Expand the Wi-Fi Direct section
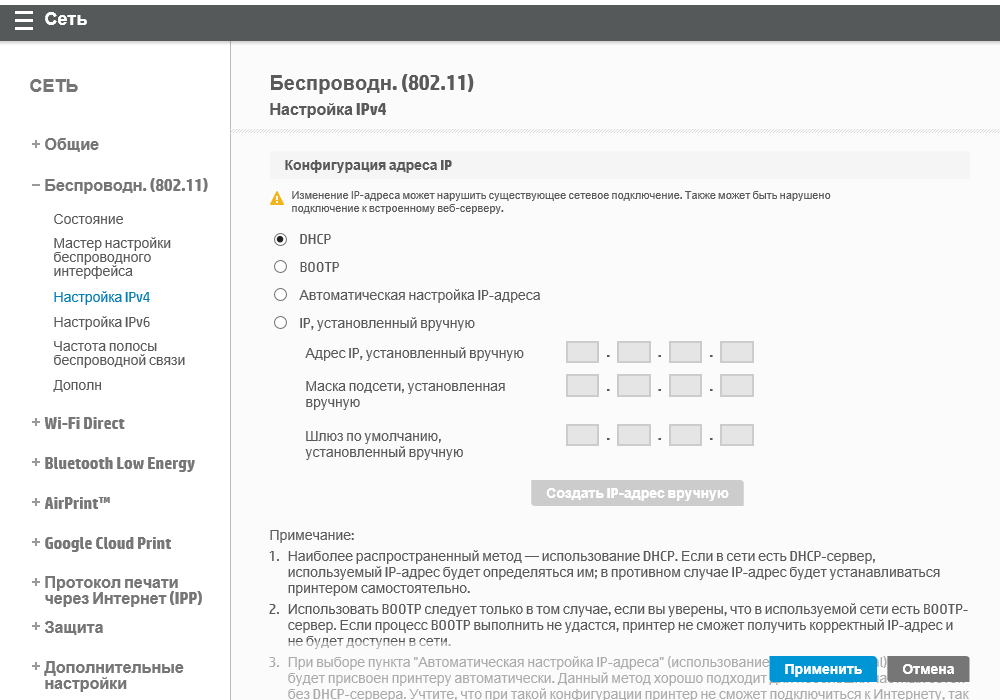The width and height of the screenshot is (1000, 700). [78, 423]
